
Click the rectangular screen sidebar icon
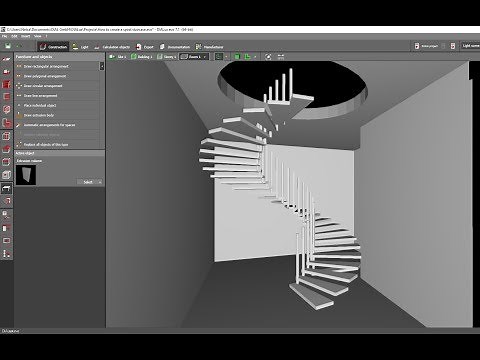click(6, 240)
